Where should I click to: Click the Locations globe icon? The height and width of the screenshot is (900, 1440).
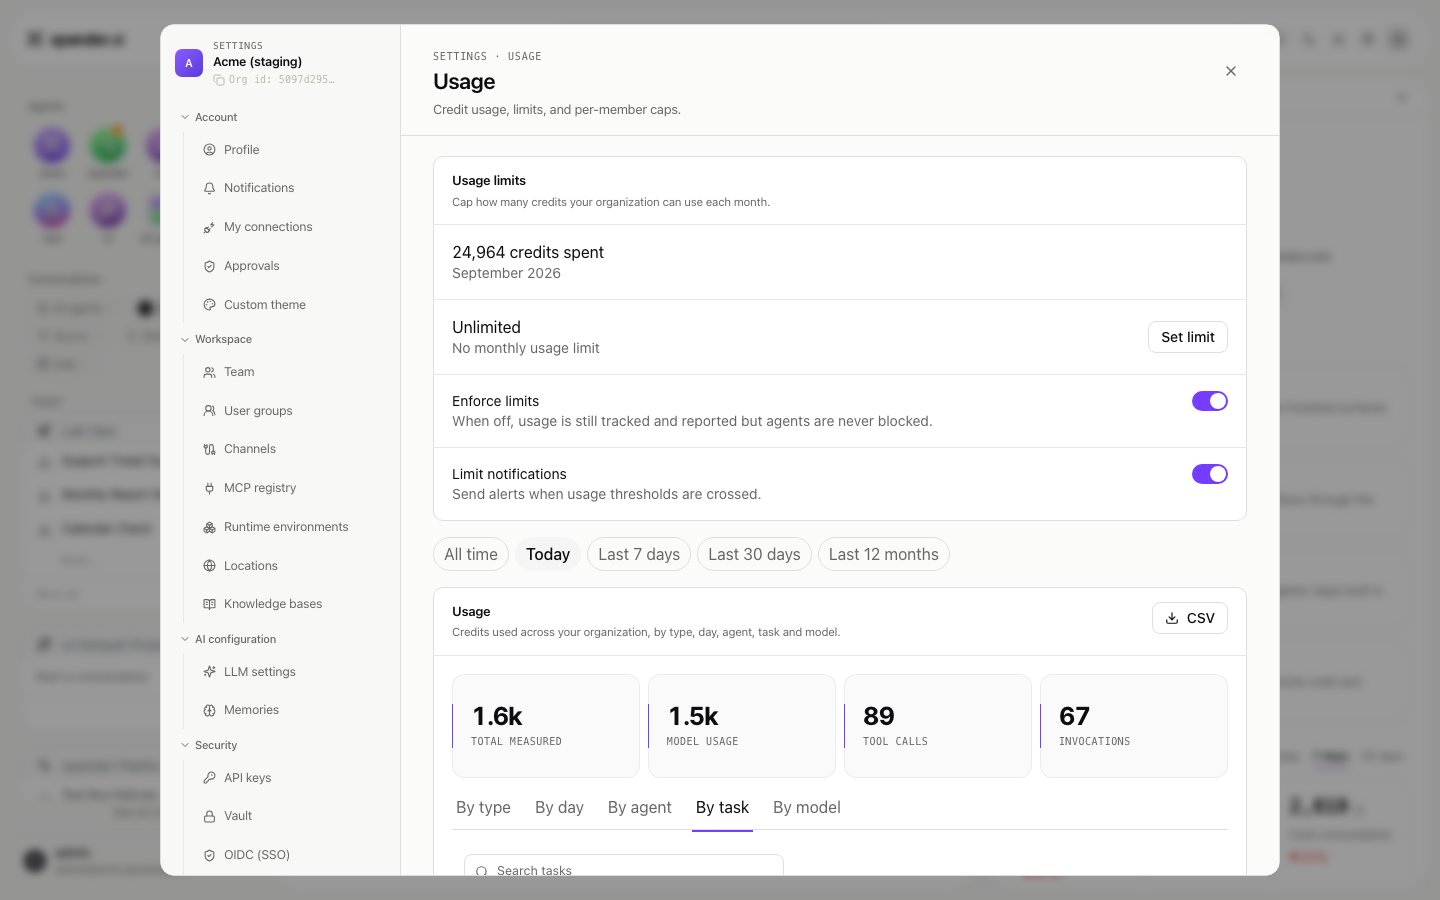209,566
